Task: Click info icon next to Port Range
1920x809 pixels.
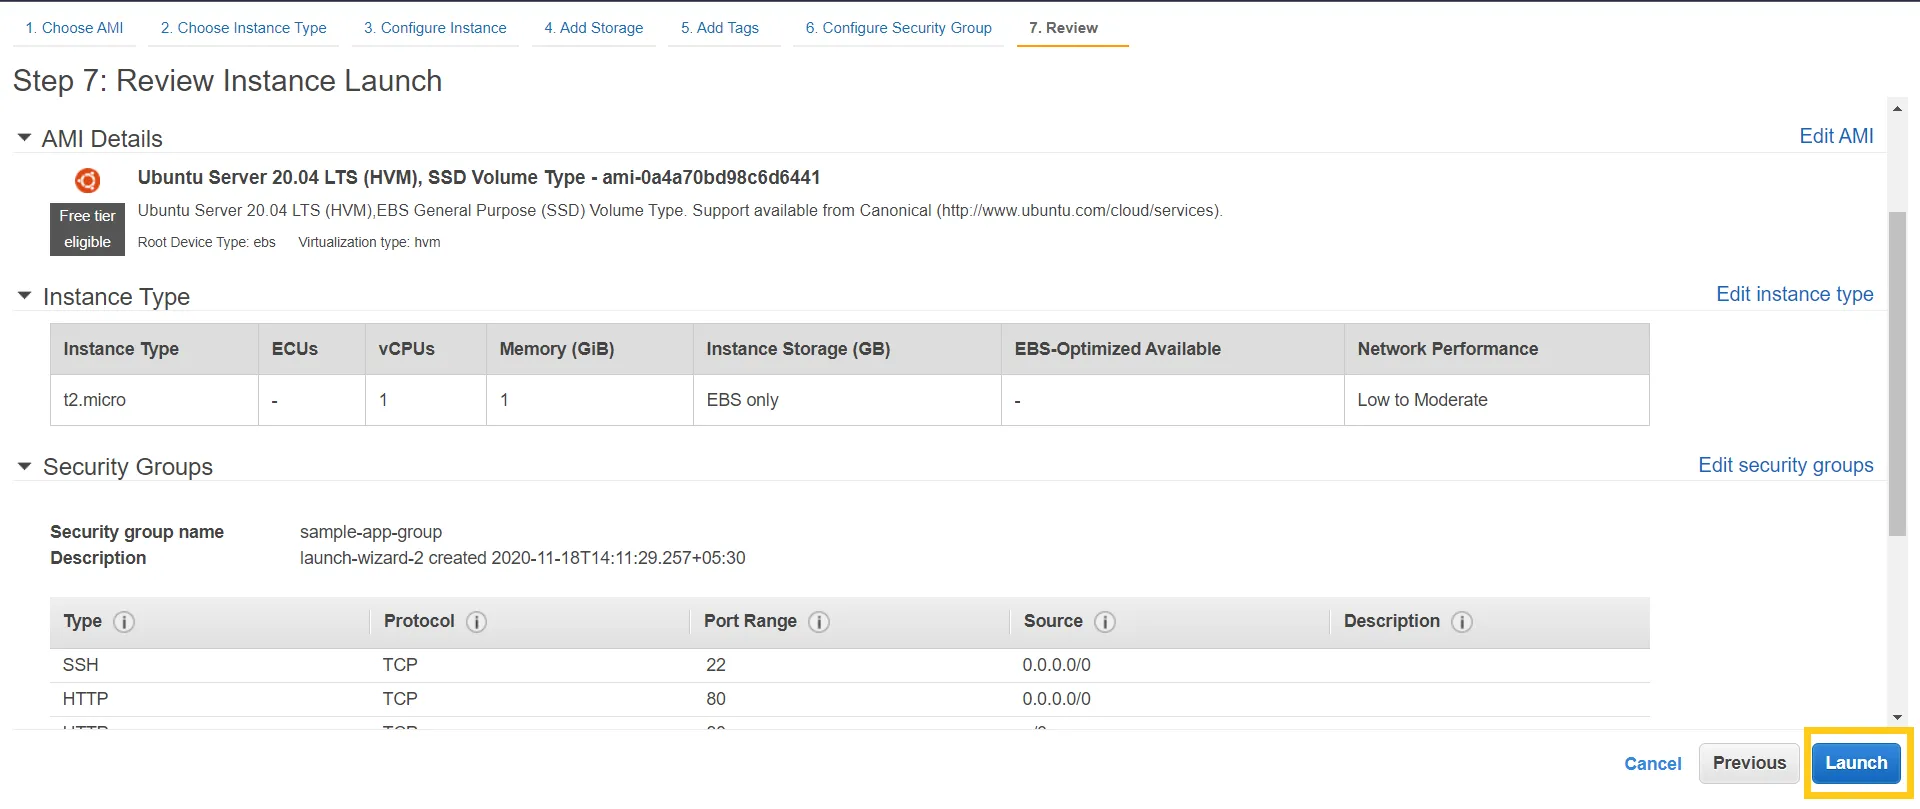Action: click(x=819, y=622)
